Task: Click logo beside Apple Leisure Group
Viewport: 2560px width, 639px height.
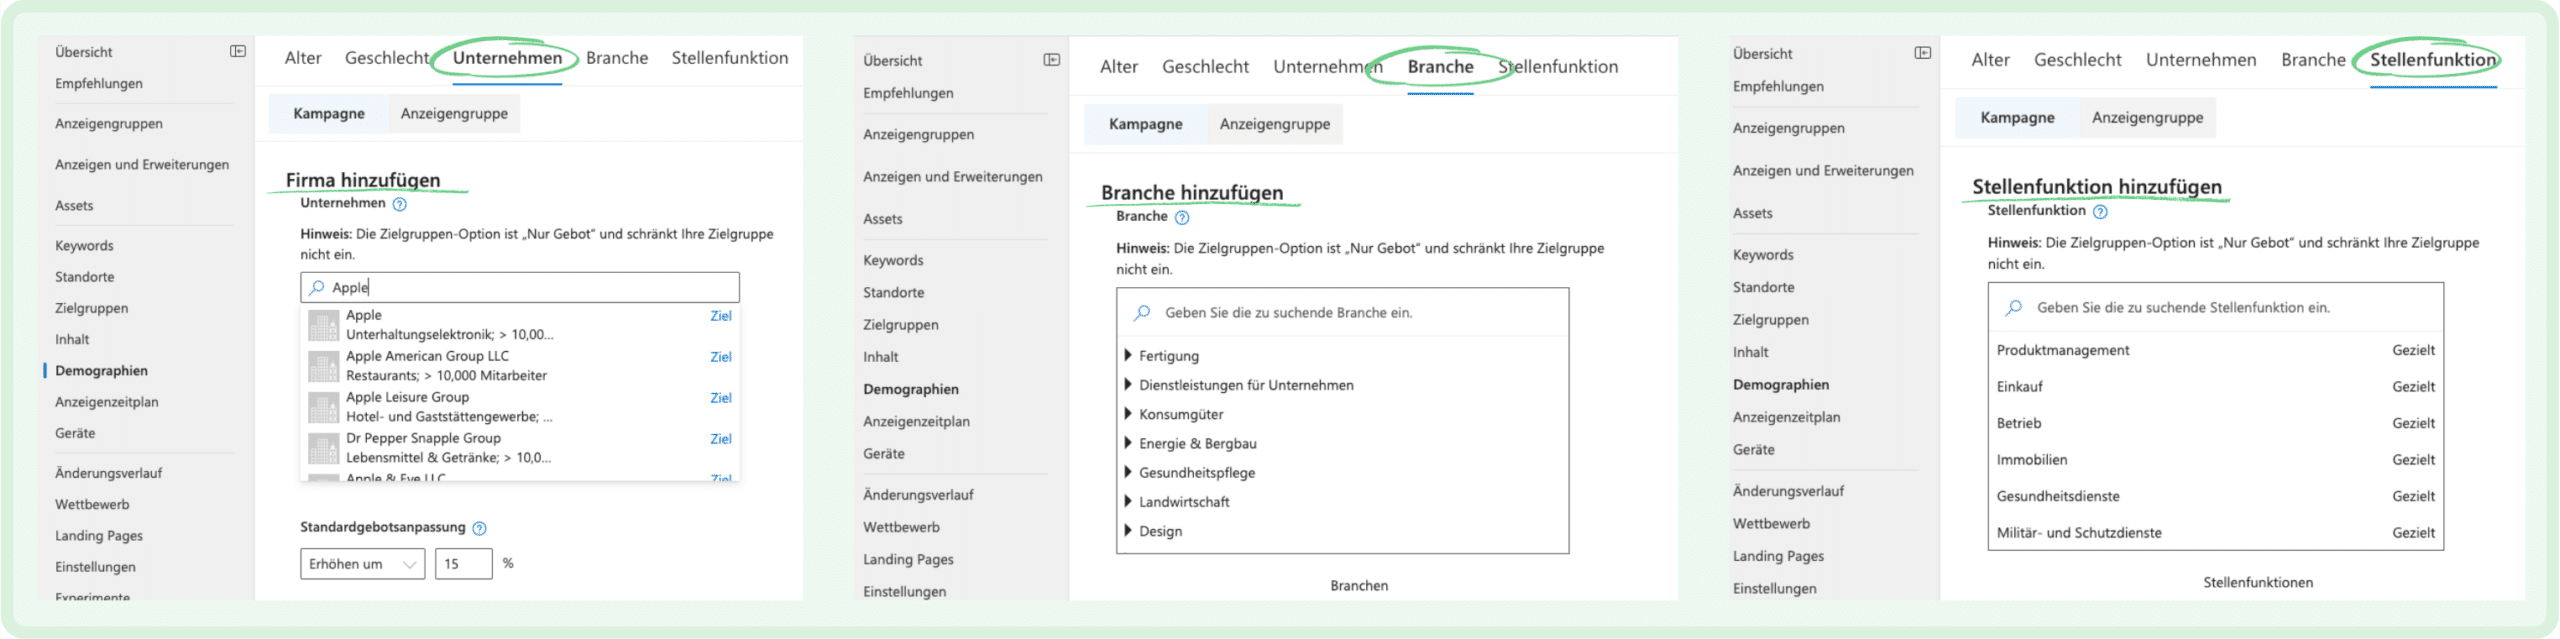Action: (324, 407)
